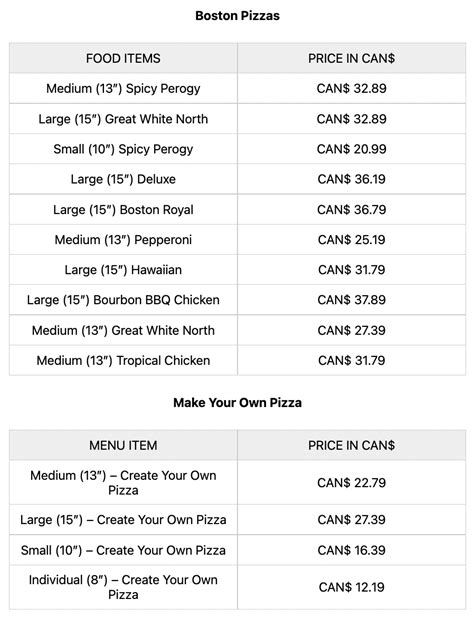Click the Large (15") Deluxe item
474x619 pixels.
pos(123,179)
